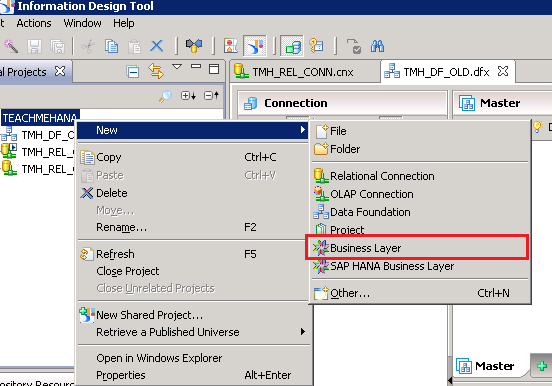Image resolution: width=552 pixels, height=386 pixels.
Task: Select SAP HANA Business Layer entry
Action: point(420,266)
